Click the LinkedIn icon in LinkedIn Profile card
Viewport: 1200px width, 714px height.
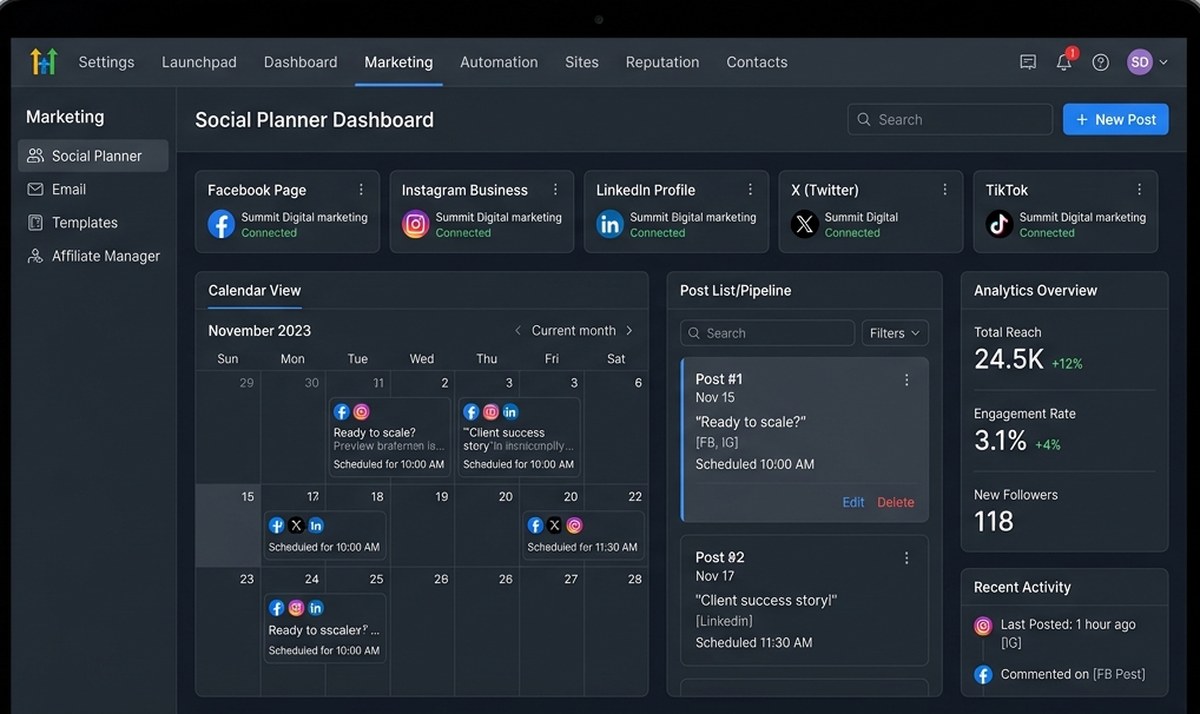point(610,224)
